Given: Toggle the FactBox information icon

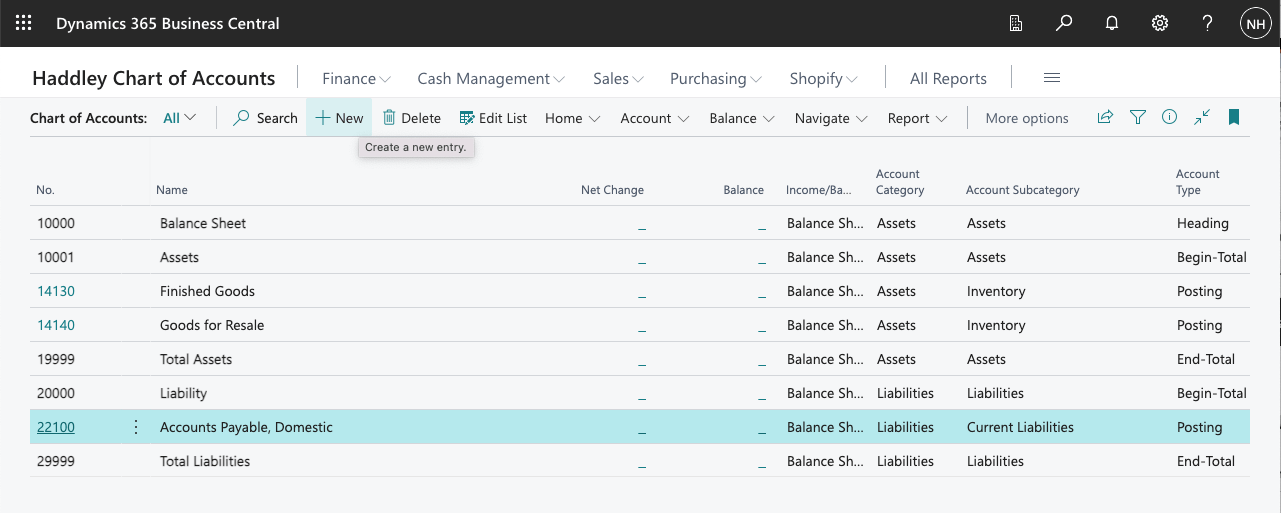Looking at the screenshot, I should 1169,118.
